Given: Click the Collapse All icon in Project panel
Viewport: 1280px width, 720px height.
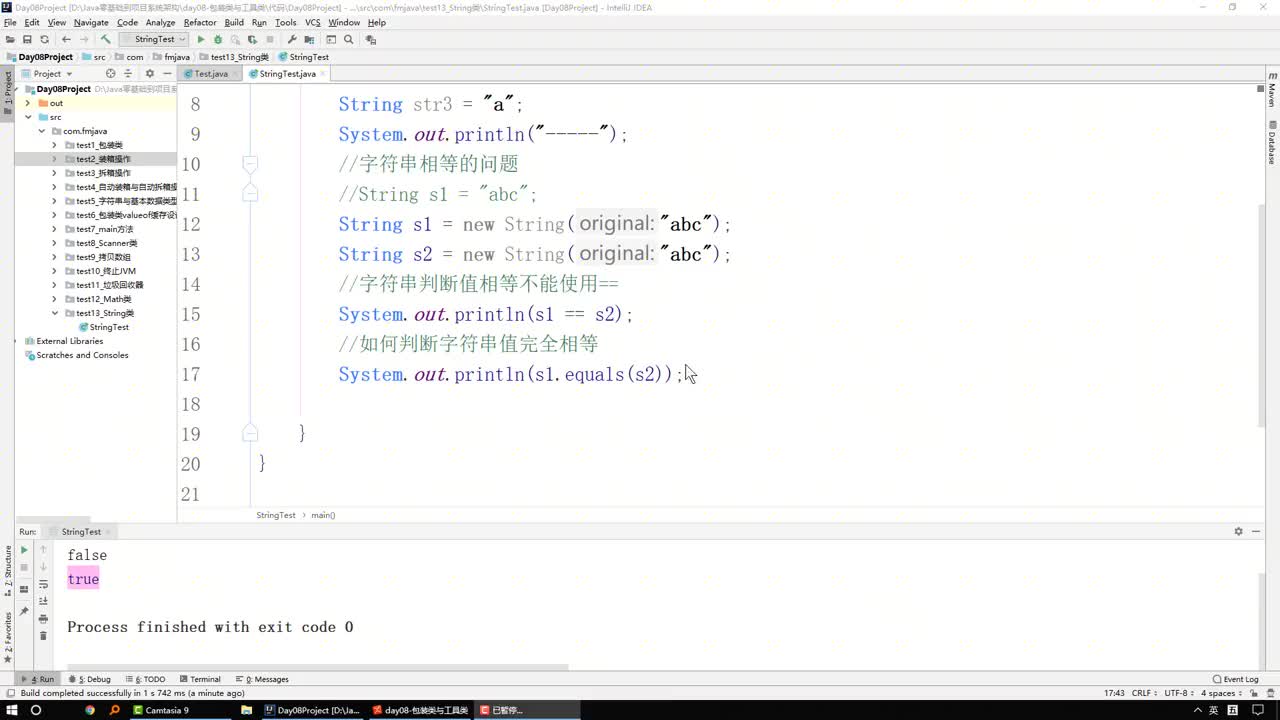Looking at the screenshot, I should pyautogui.click(x=127, y=74).
